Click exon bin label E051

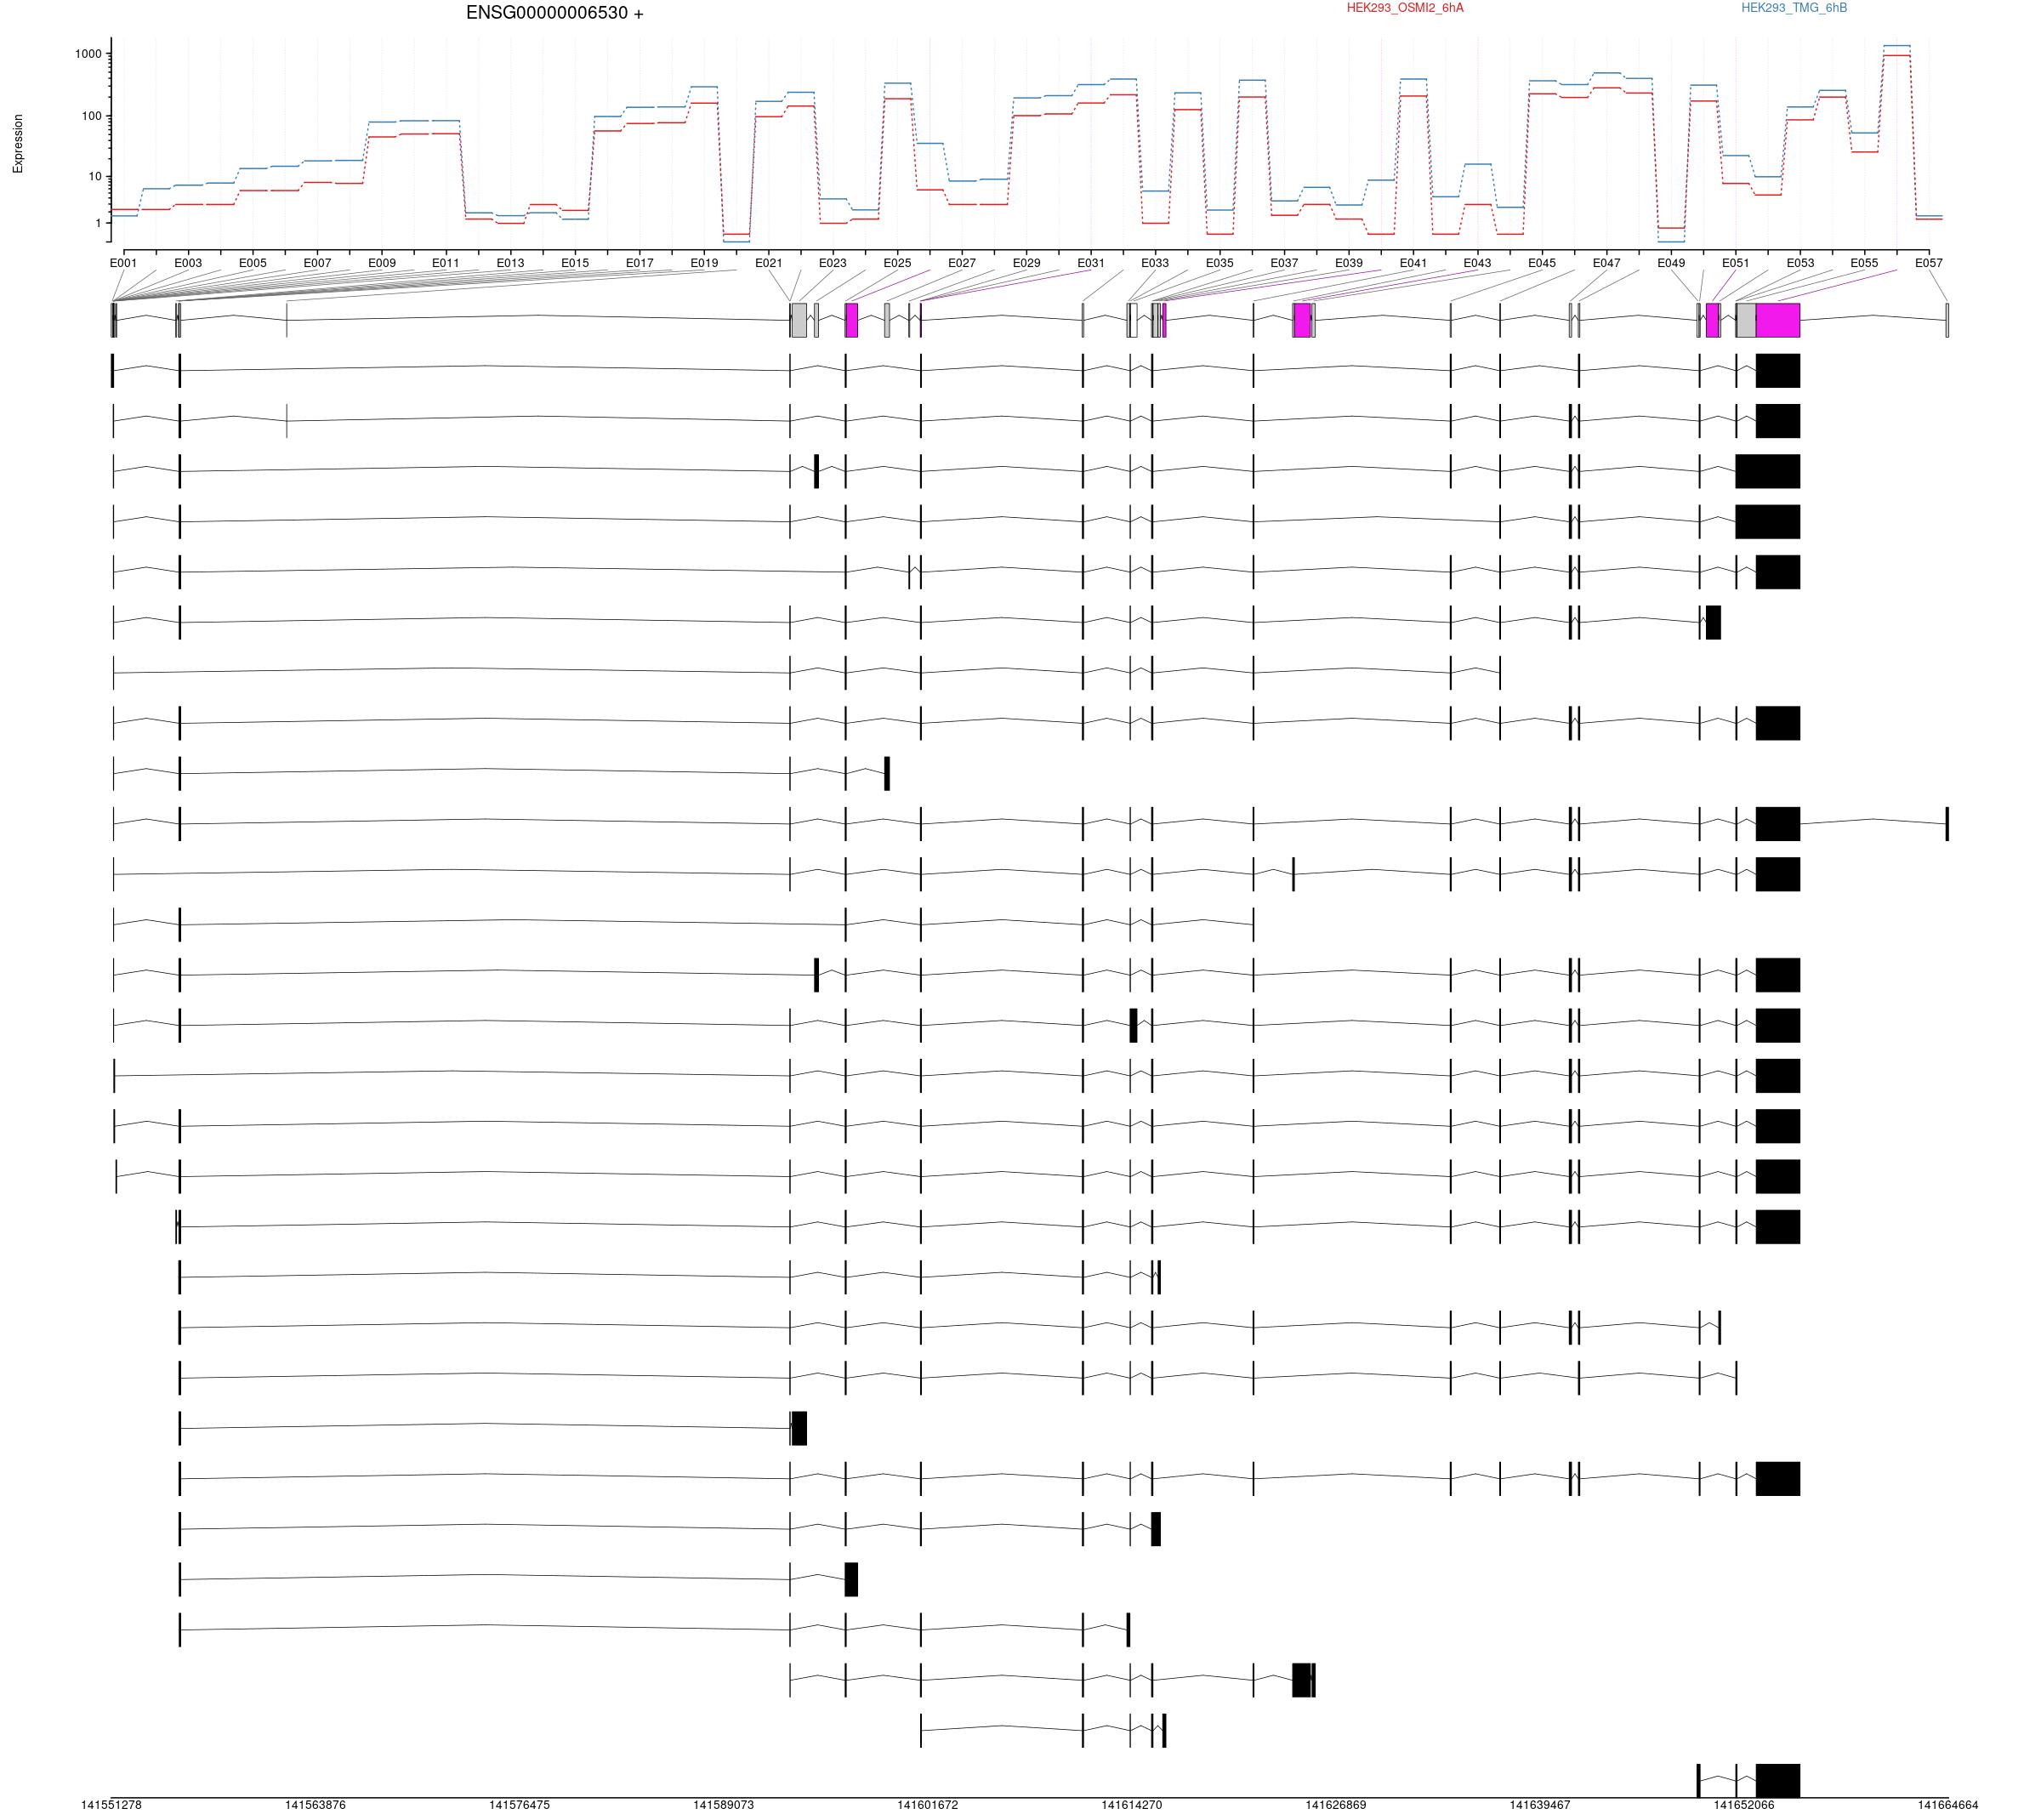1736,263
